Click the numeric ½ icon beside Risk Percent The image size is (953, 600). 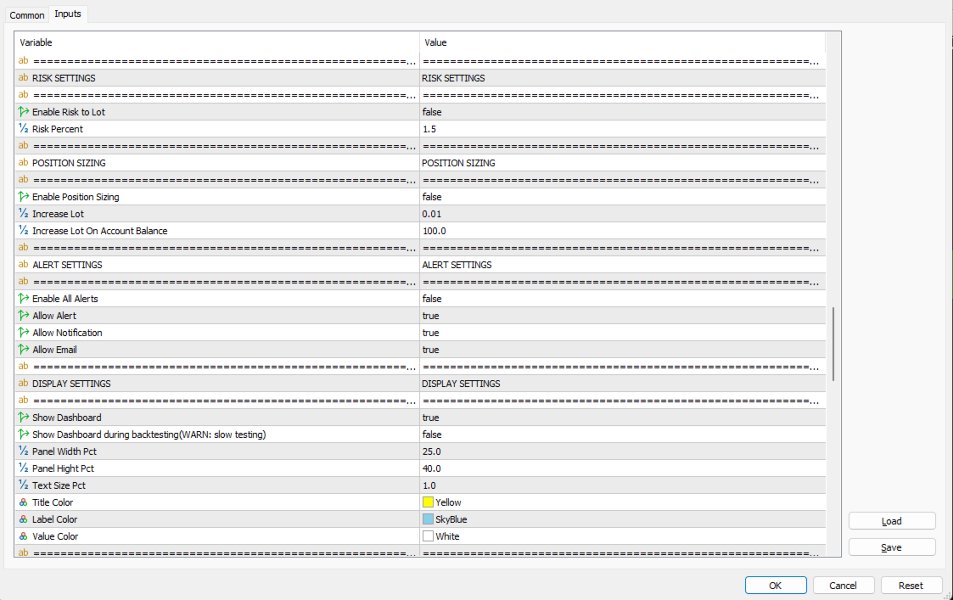point(24,128)
